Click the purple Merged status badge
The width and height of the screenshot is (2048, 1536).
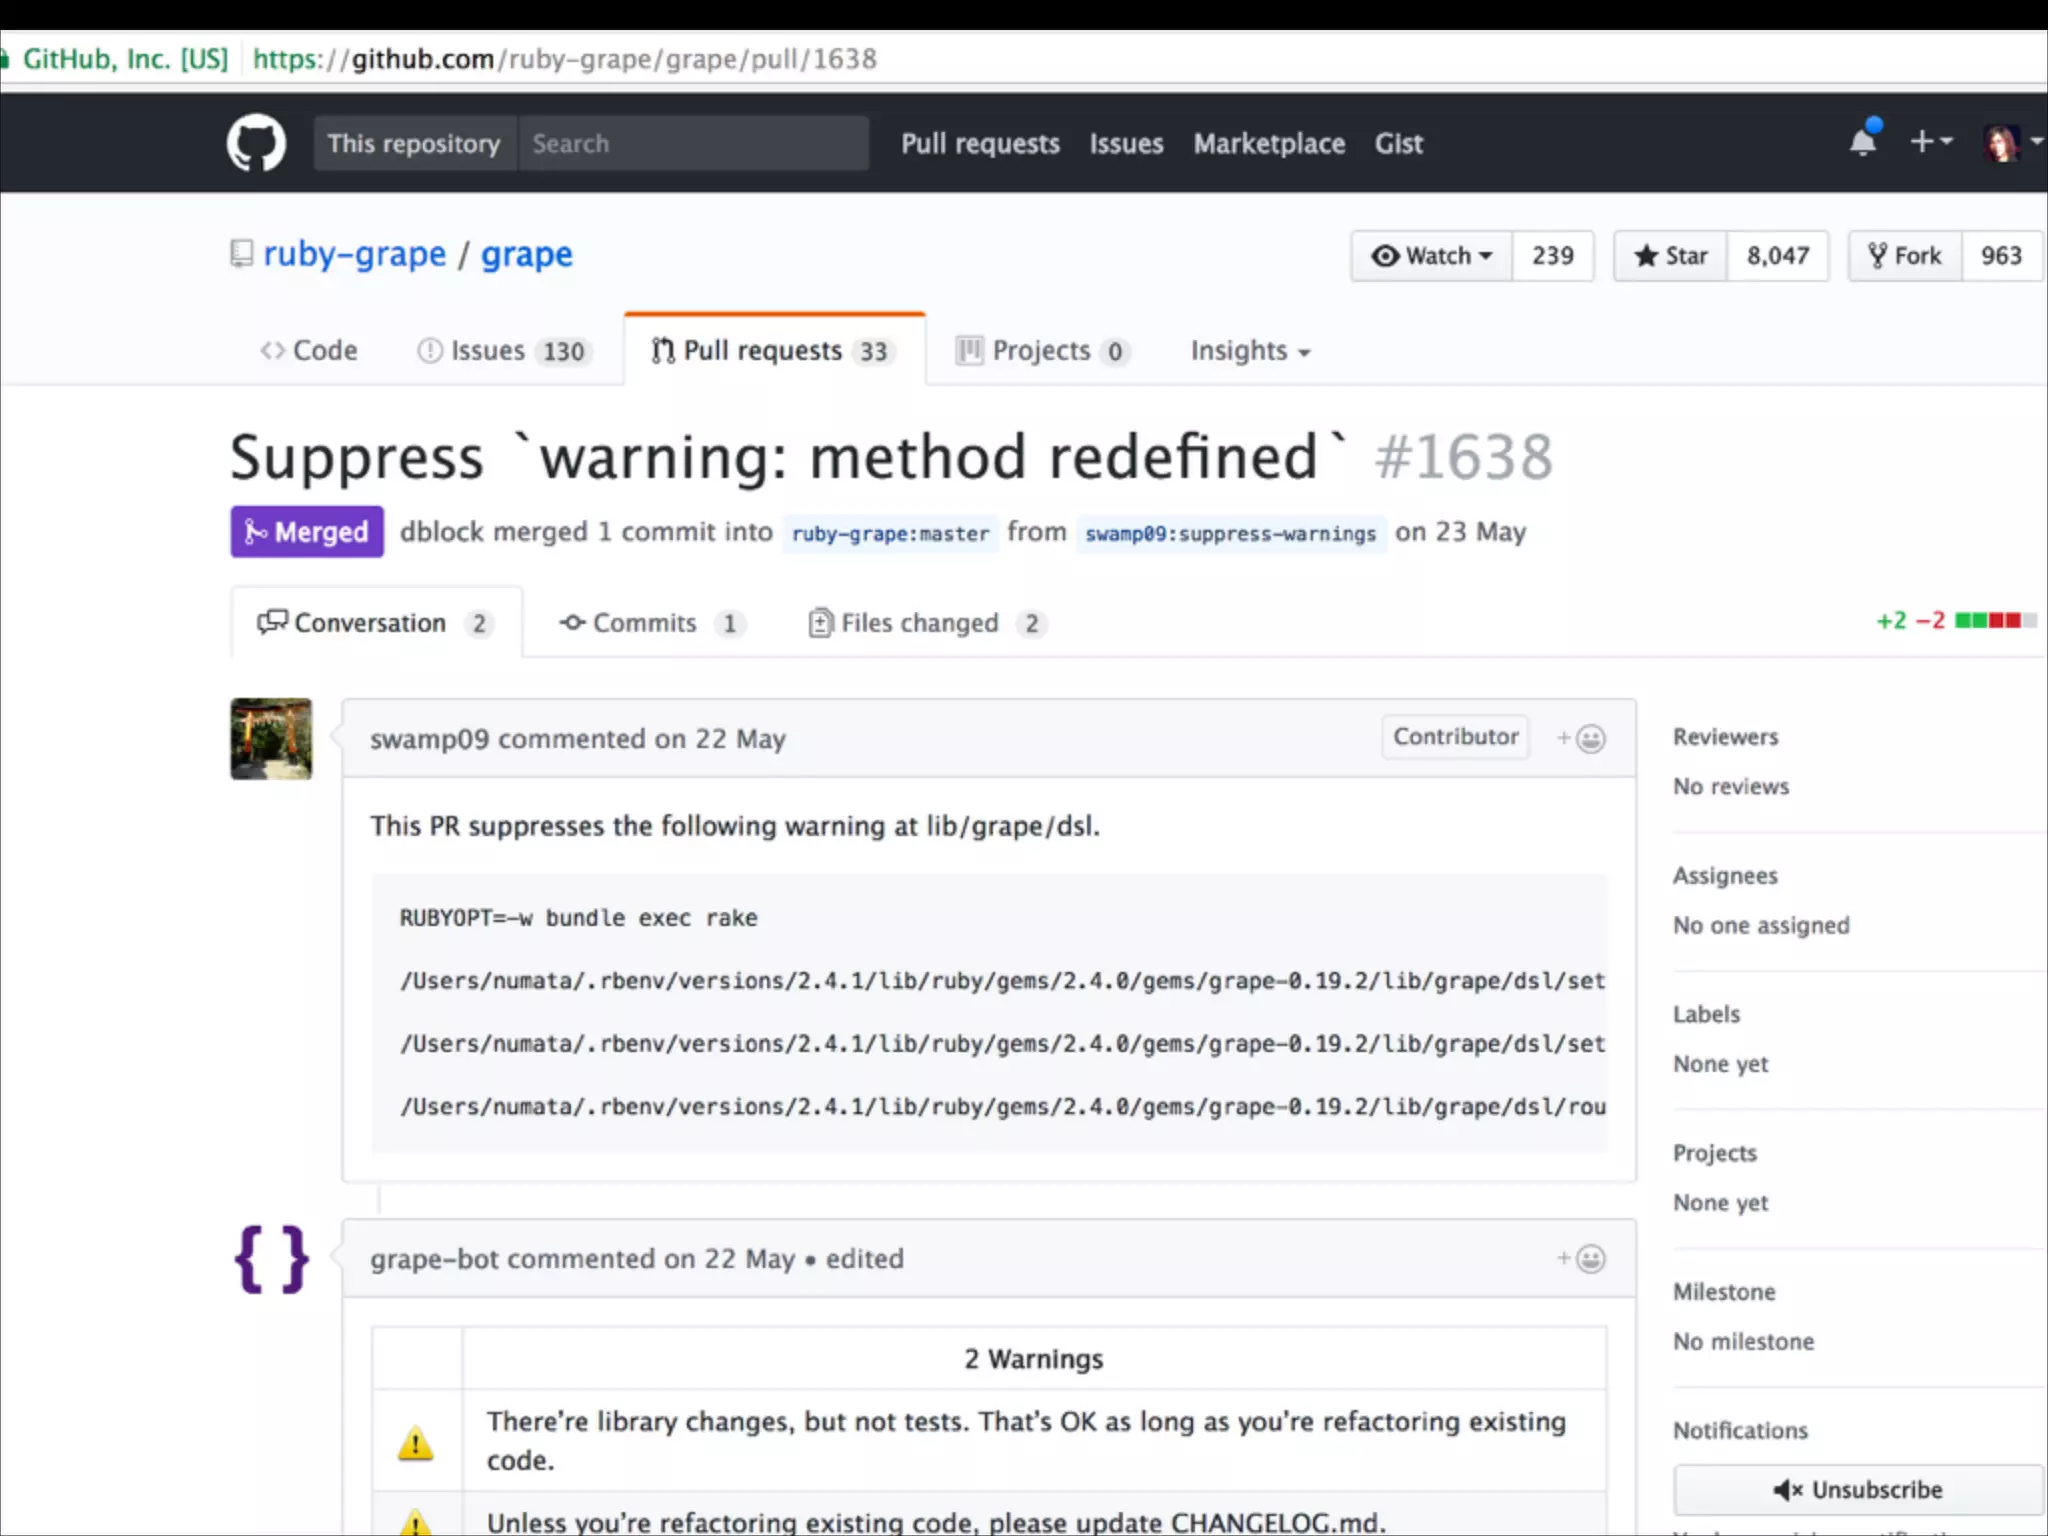click(x=307, y=532)
